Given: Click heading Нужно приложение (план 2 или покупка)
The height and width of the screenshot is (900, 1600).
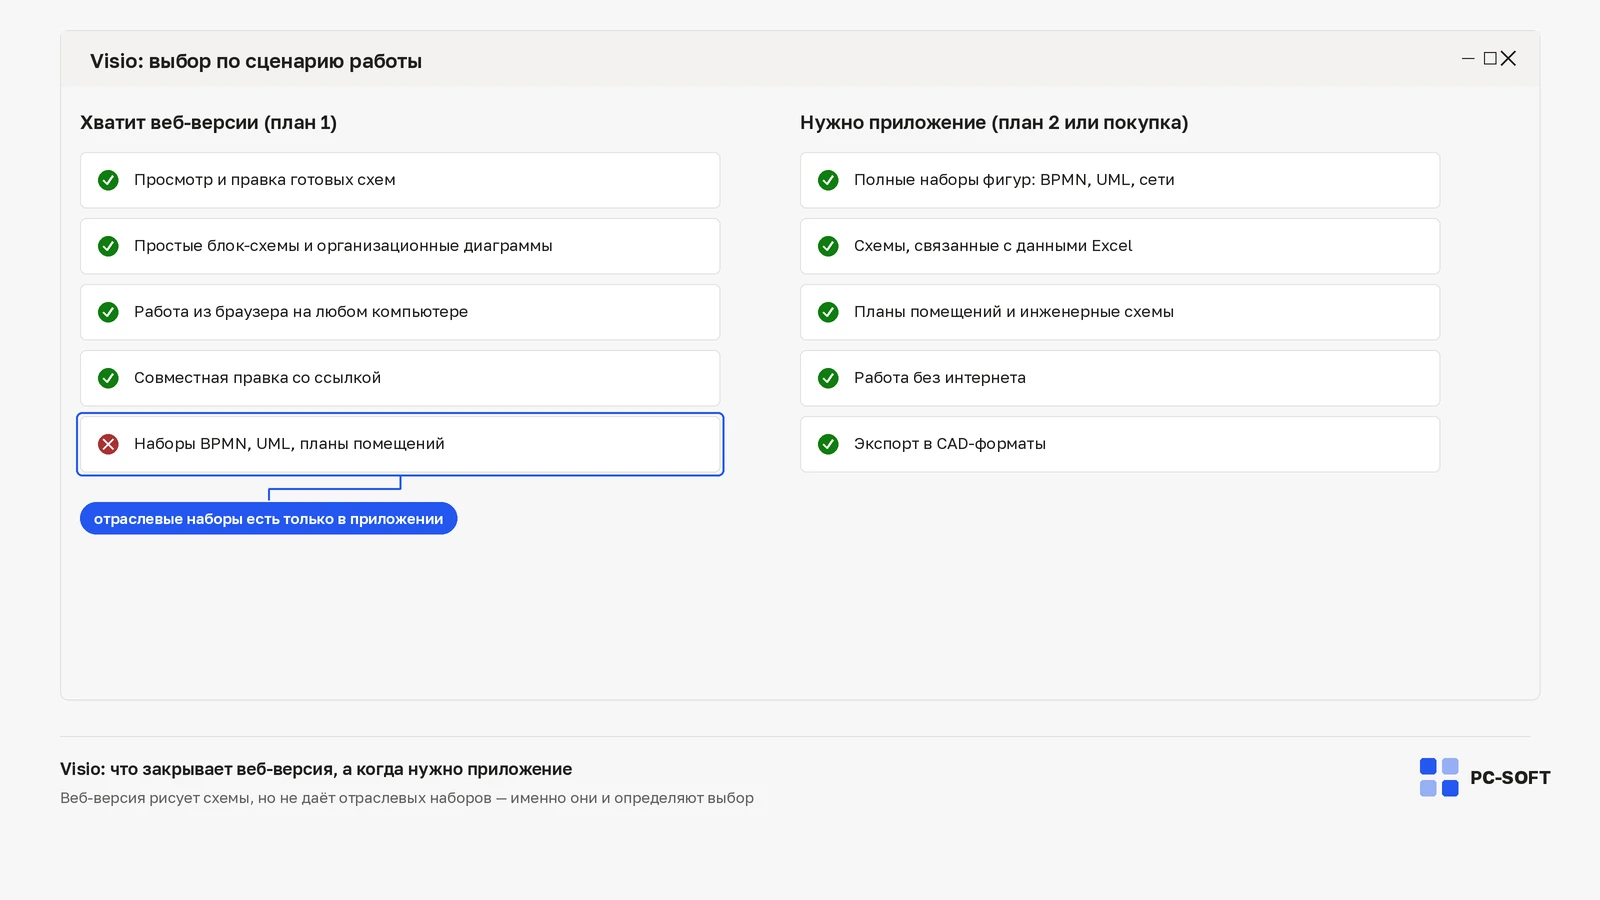Looking at the screenshot, I should pos(994,123).
